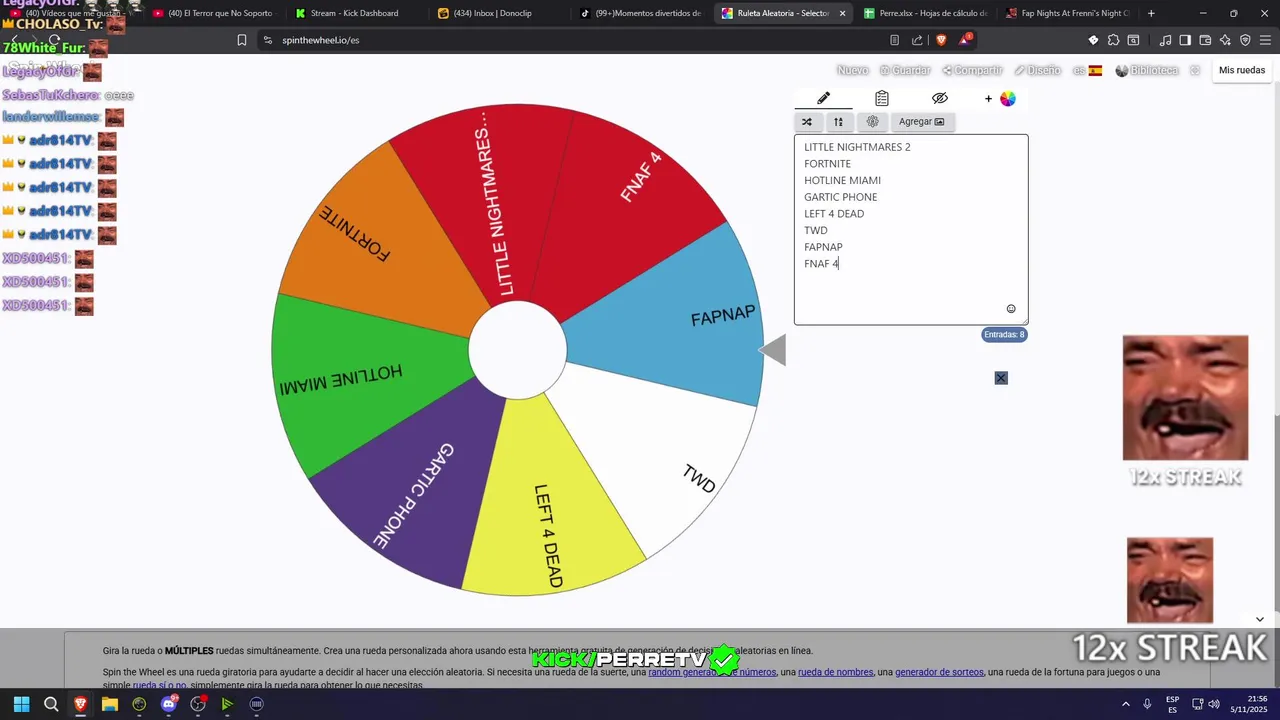Open the browser main menu

1265,40
